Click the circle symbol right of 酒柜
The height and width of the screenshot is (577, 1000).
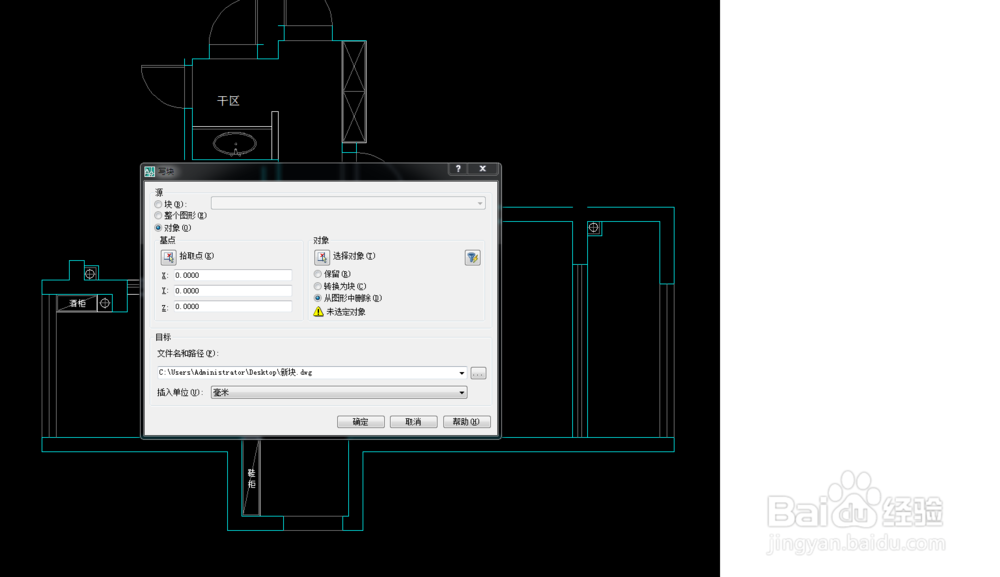105,303
